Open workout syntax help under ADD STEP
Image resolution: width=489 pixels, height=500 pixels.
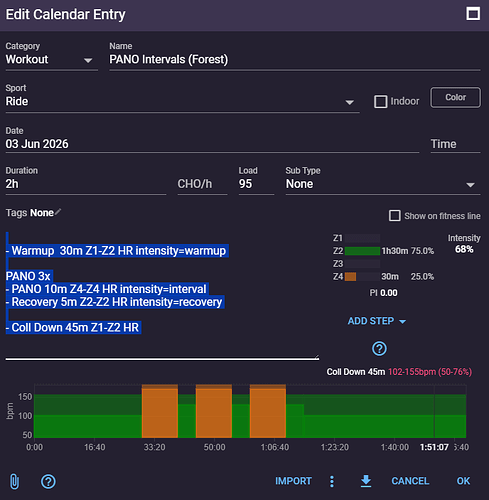click(379, 349)
